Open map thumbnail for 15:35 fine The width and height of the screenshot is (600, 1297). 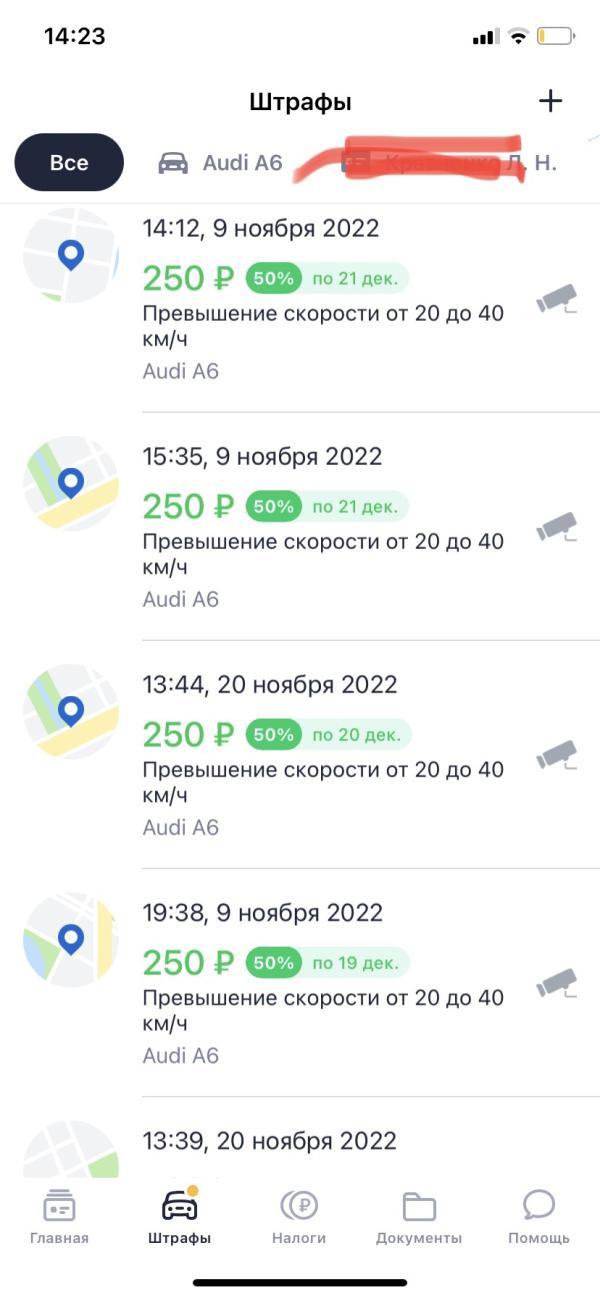(70, 483)
